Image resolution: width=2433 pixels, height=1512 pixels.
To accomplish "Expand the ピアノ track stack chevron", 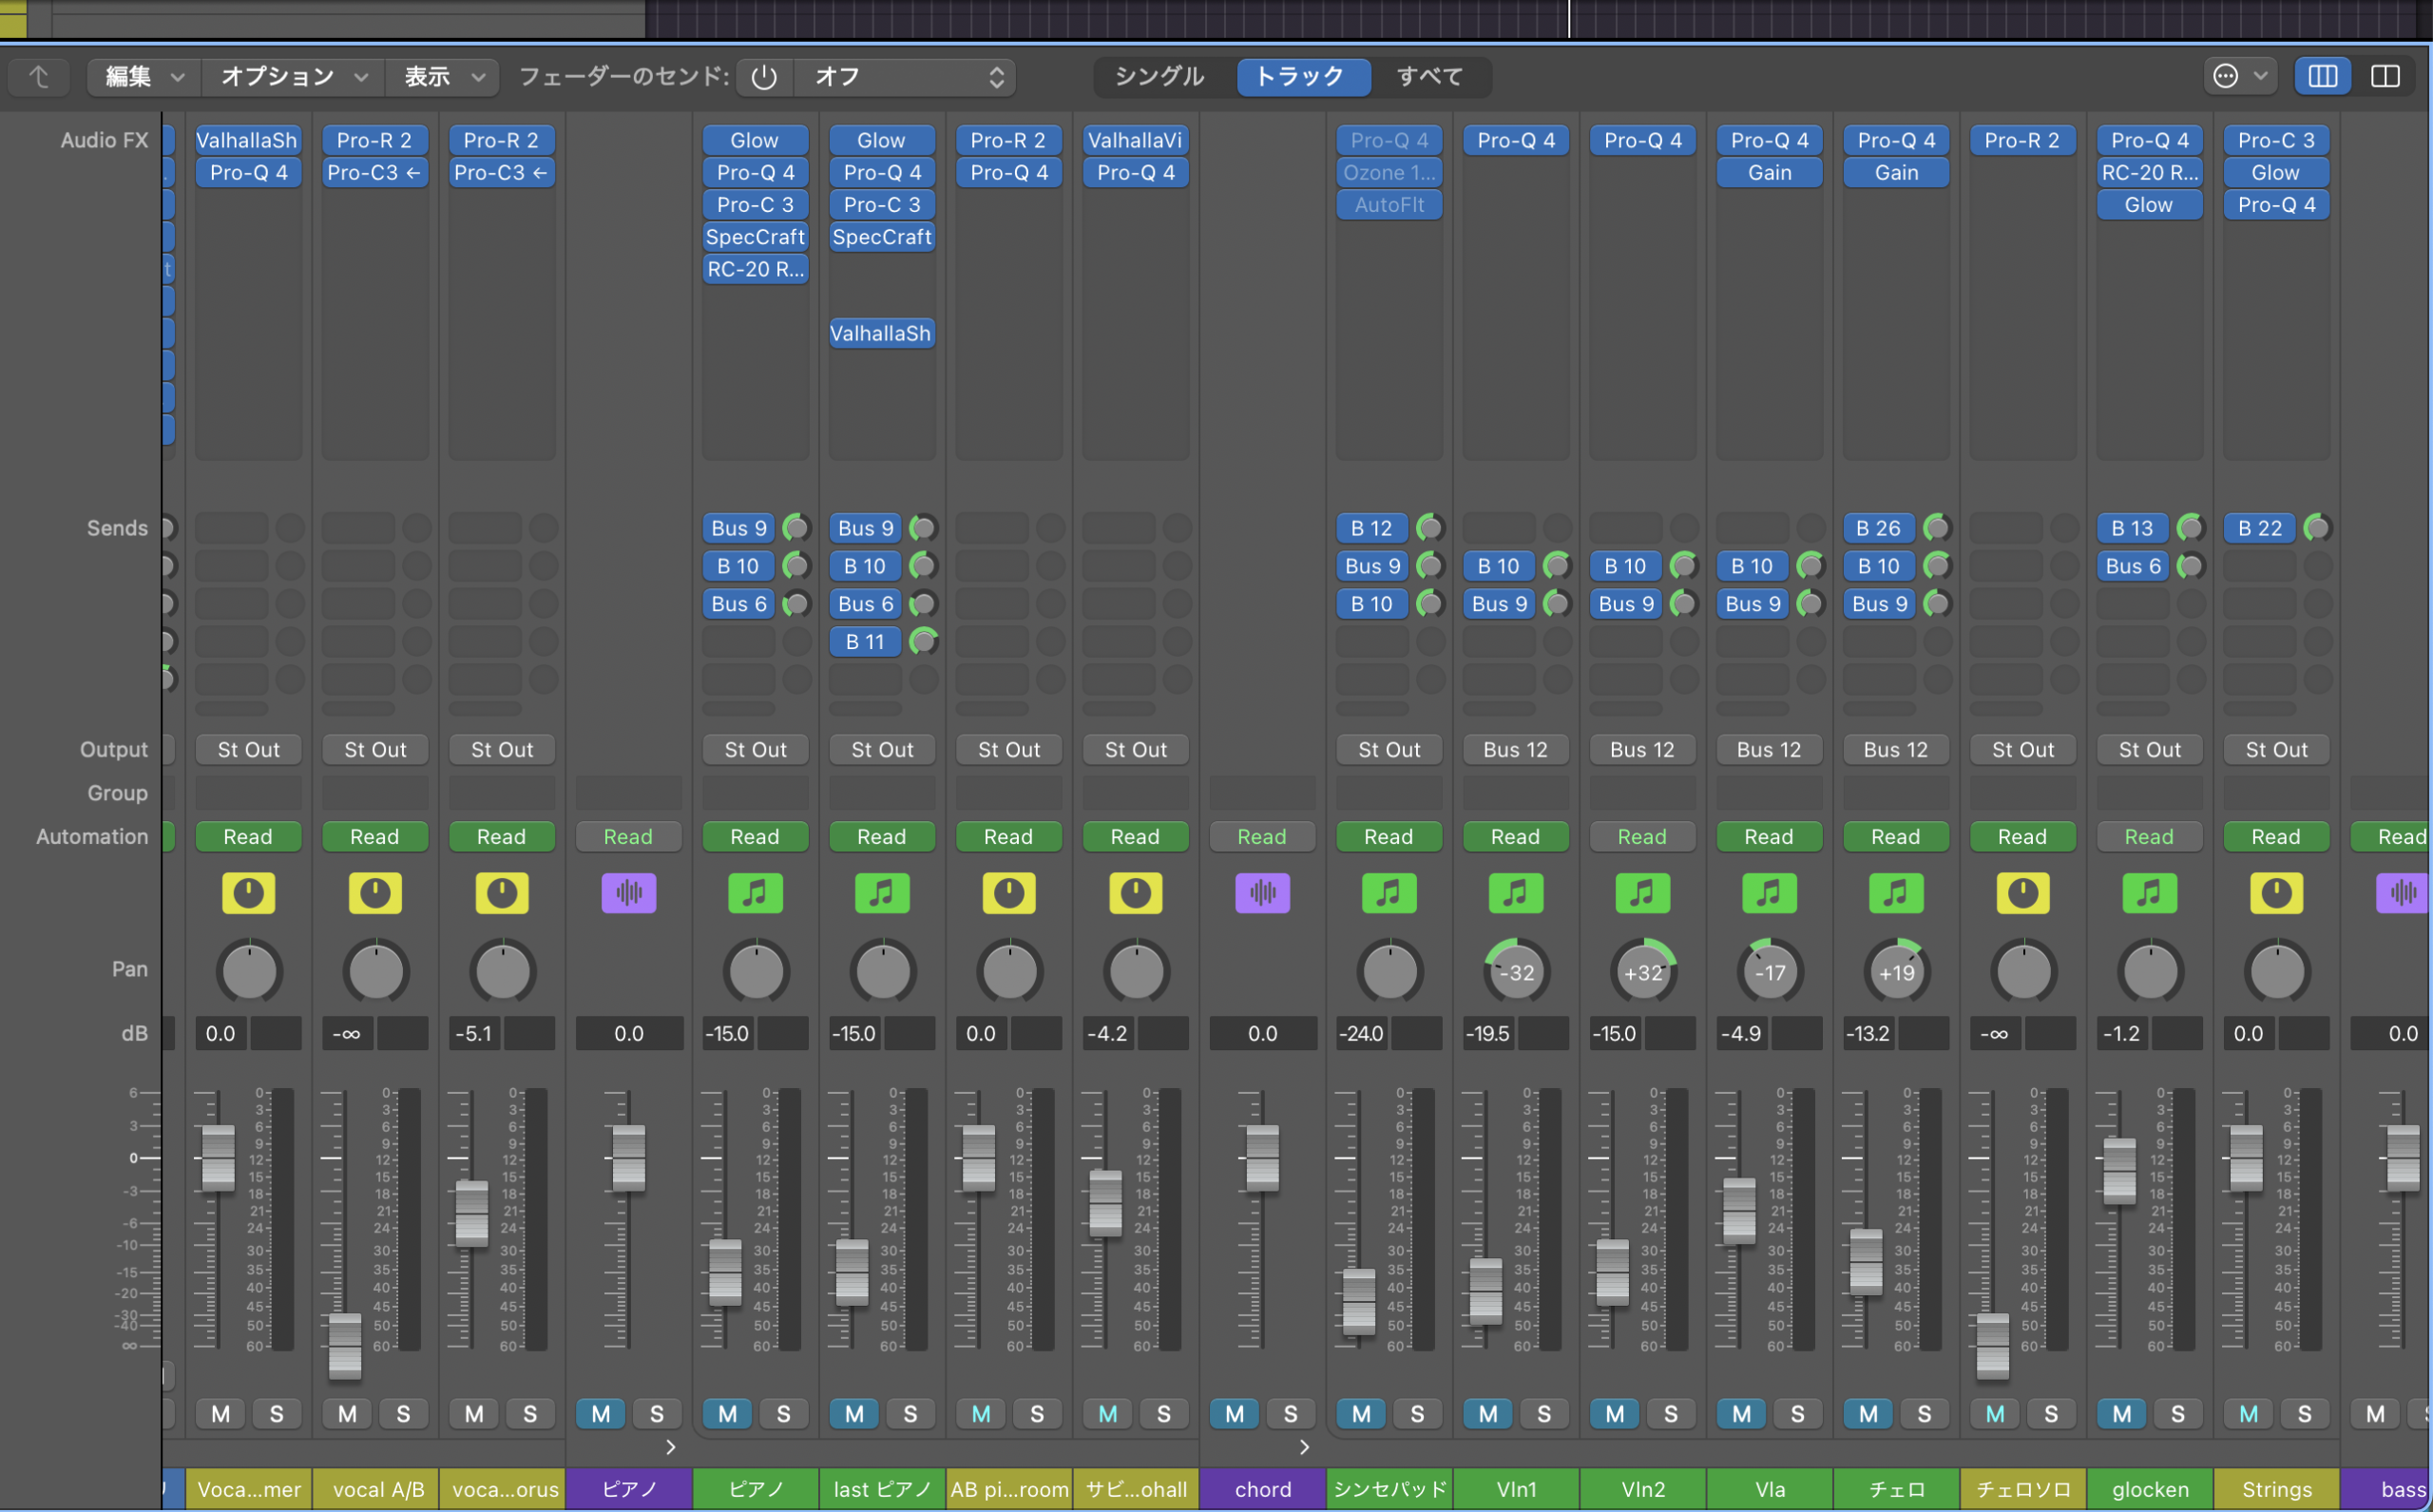I will tap(671, 1446).
